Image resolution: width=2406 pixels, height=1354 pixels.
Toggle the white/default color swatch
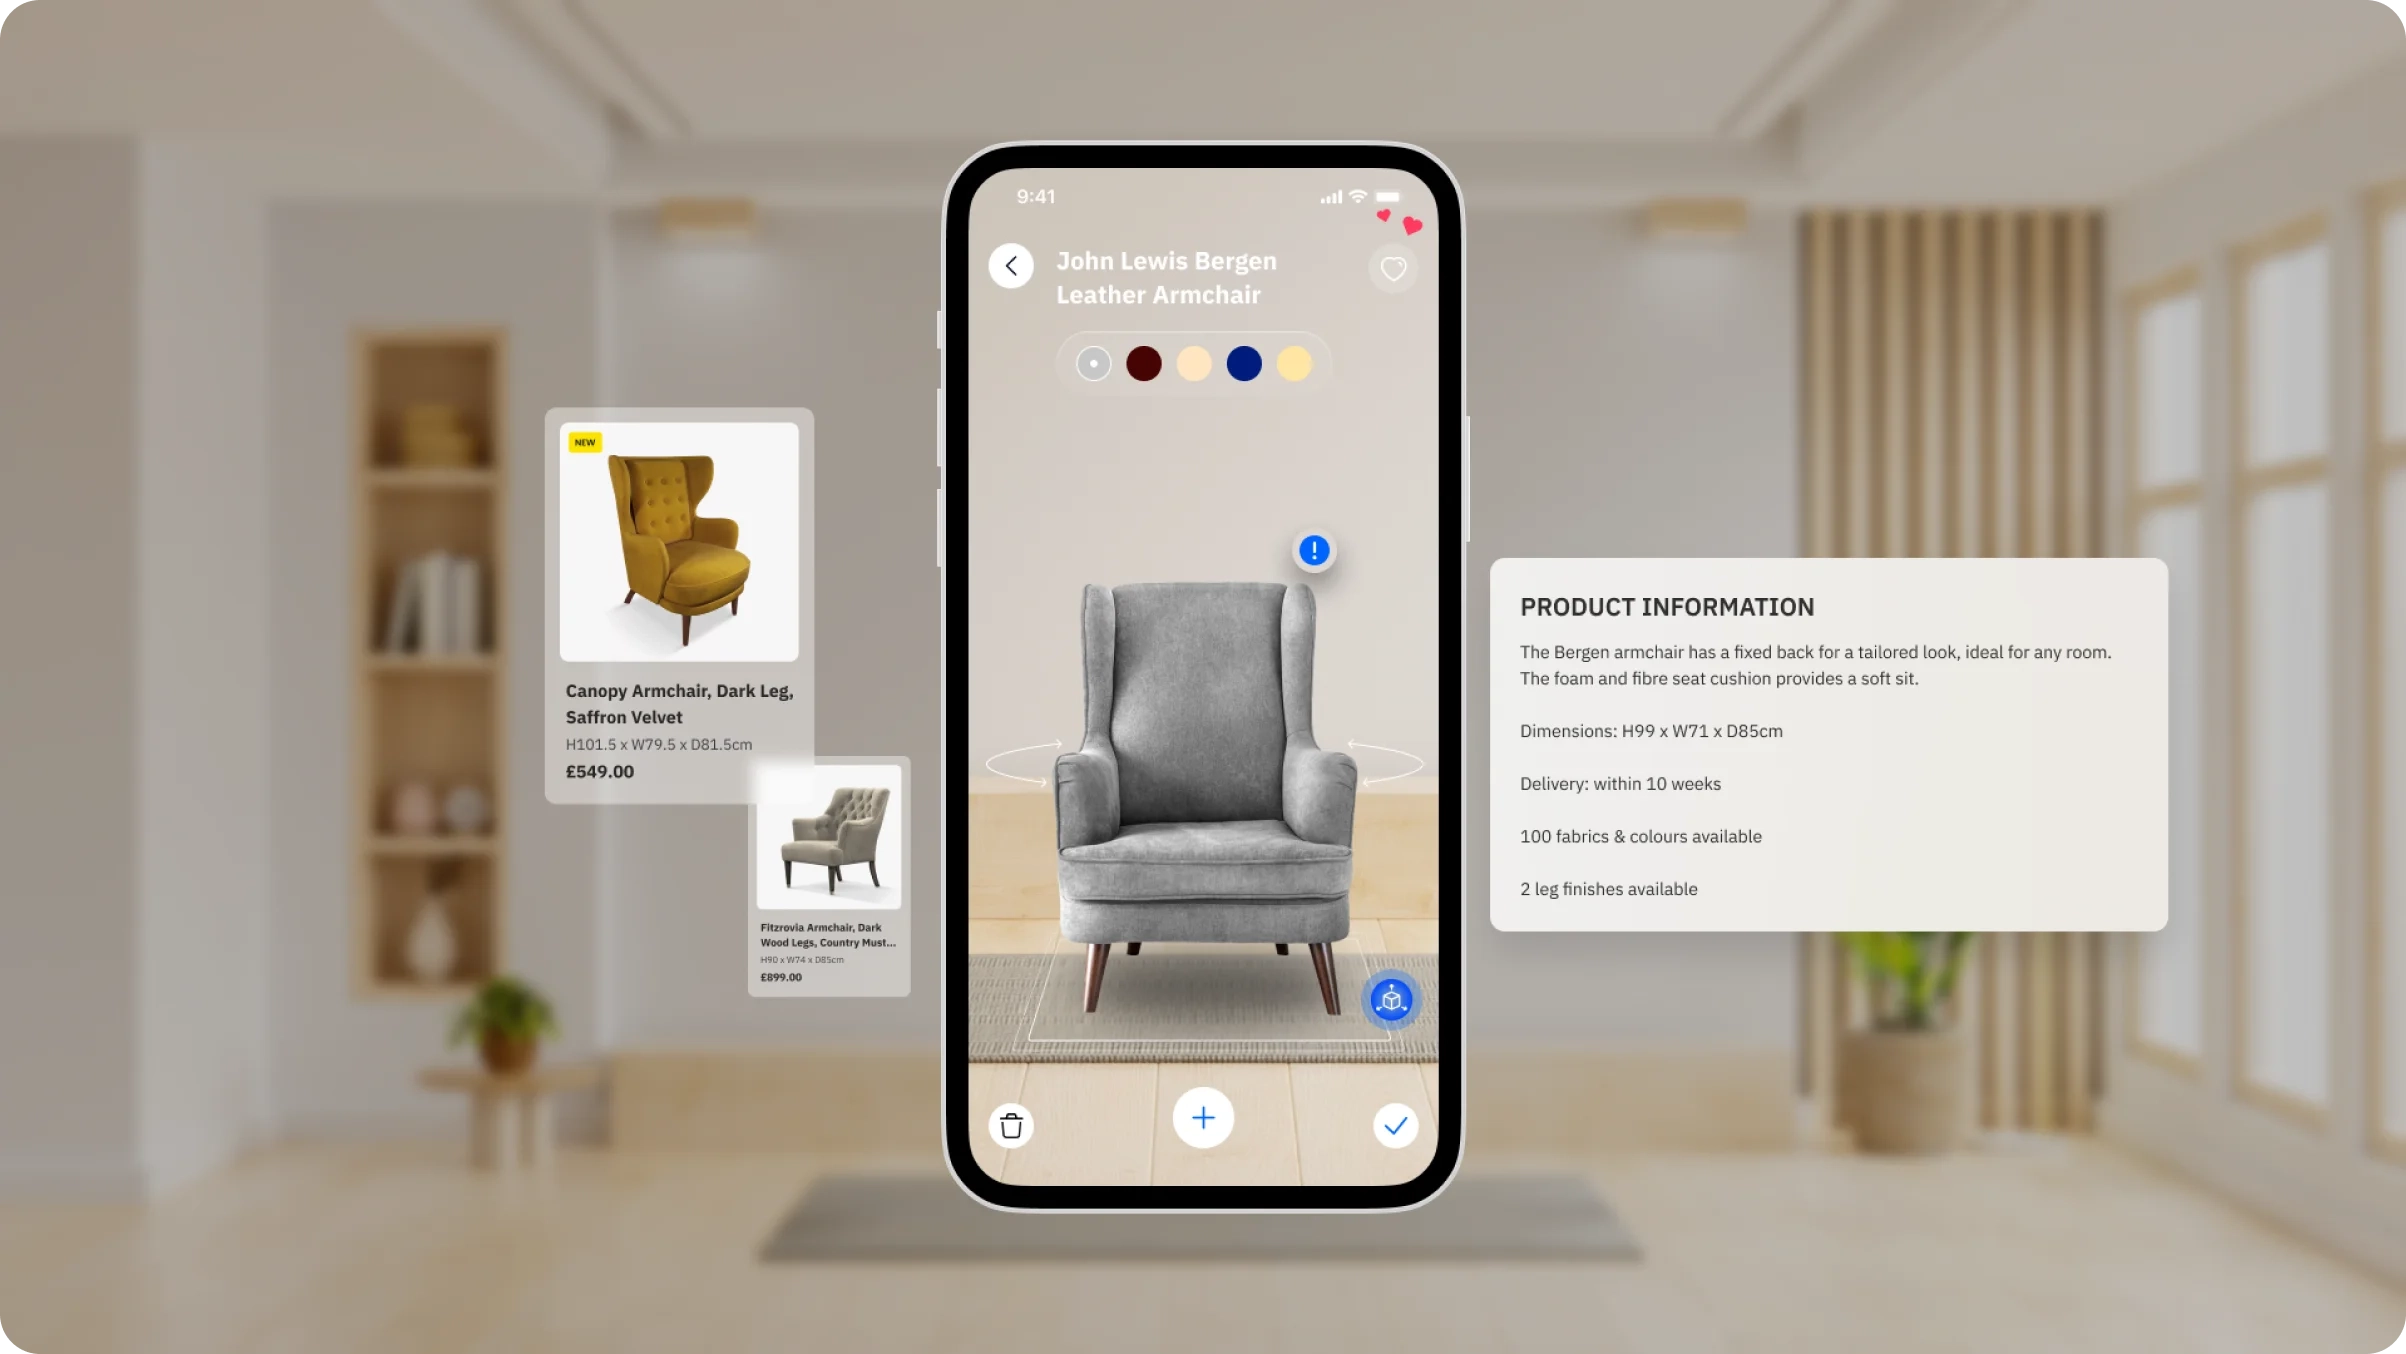(x=1094, y=364)
